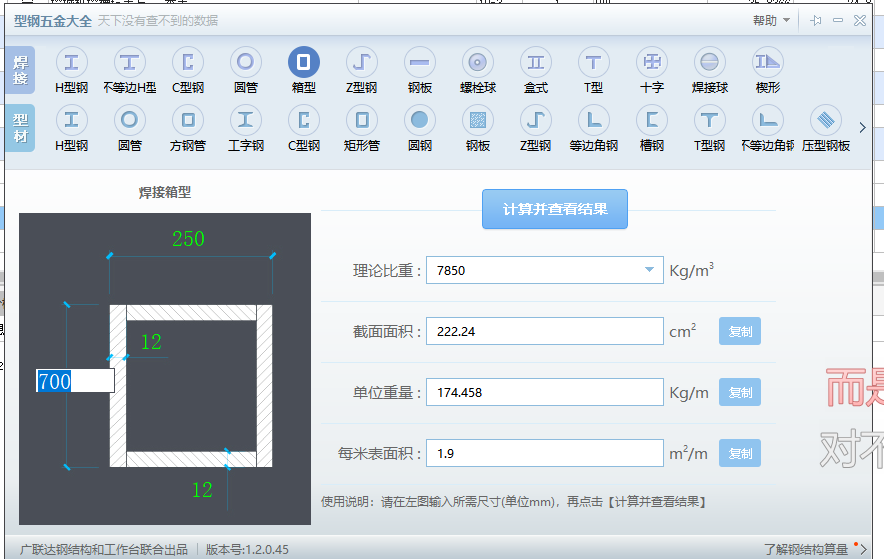Viewport: 884px width, 559px height.
Task: Copy the 每米表面积 value
Action: point(740,453)
